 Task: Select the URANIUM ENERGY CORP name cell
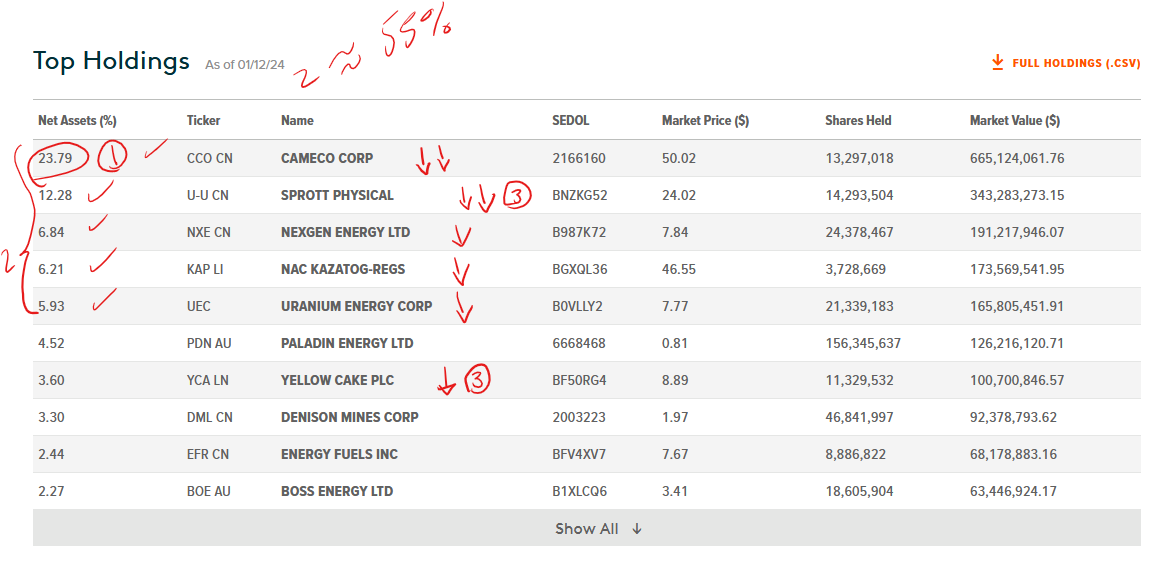(x=357, y=306)
